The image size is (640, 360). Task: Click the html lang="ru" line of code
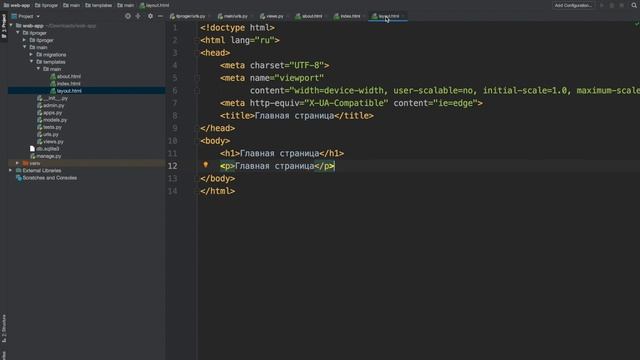click(240, 40)
